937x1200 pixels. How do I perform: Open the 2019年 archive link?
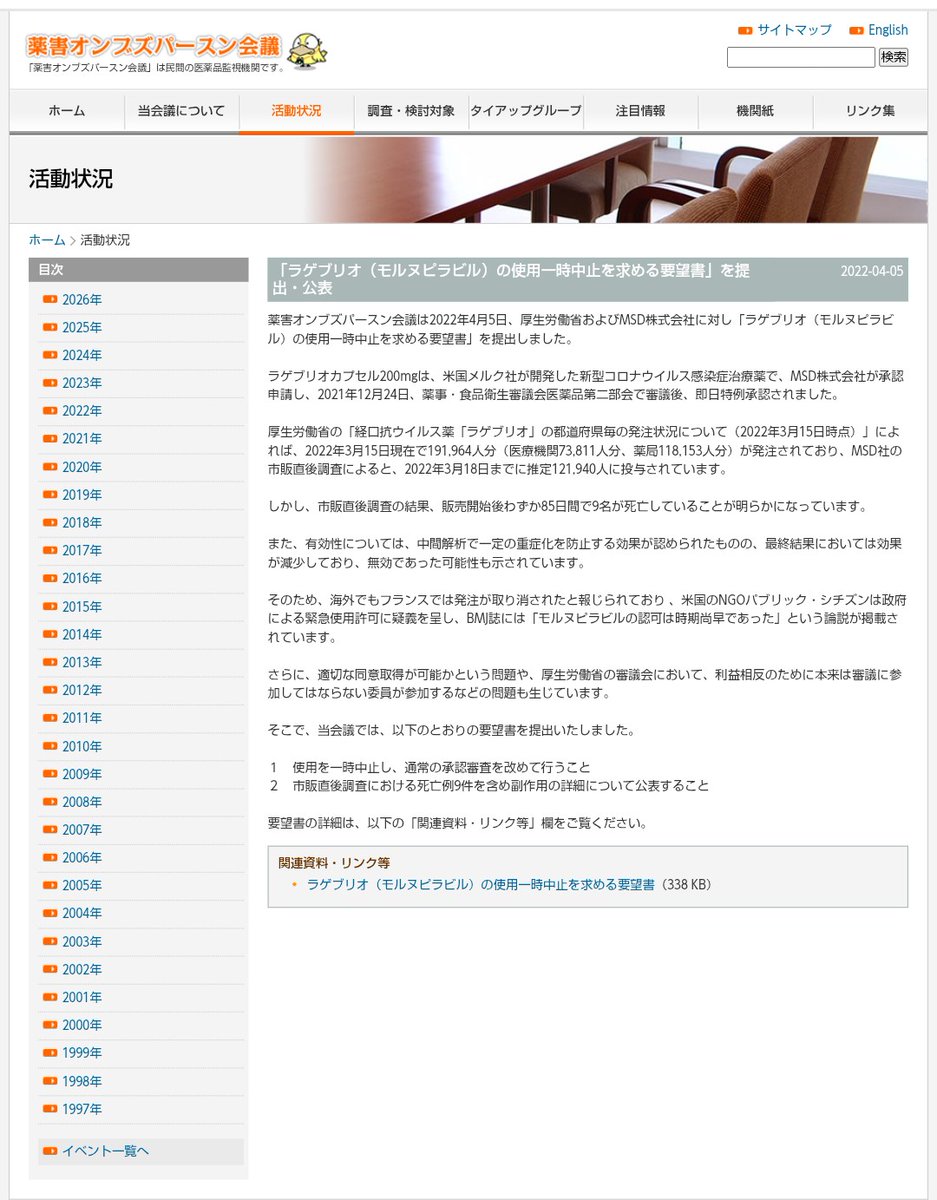coord(82,495)
